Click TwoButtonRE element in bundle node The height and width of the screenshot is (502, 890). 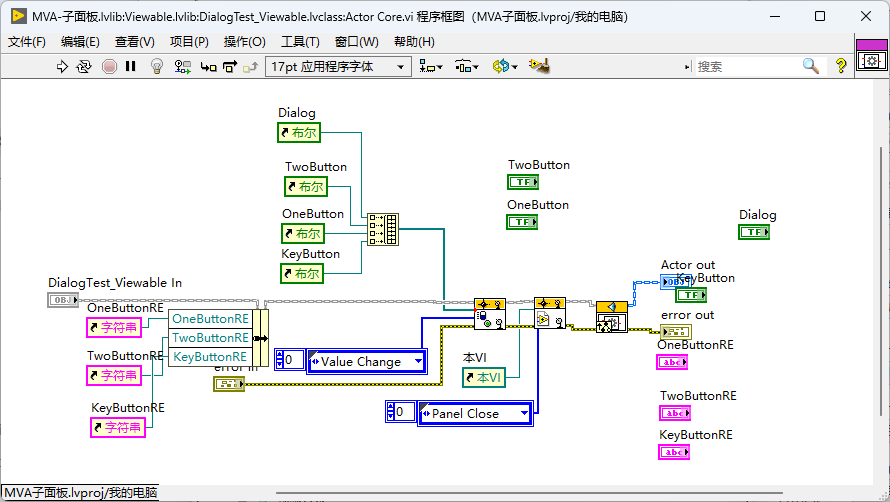pyautogui.click(x=210, y=338)
